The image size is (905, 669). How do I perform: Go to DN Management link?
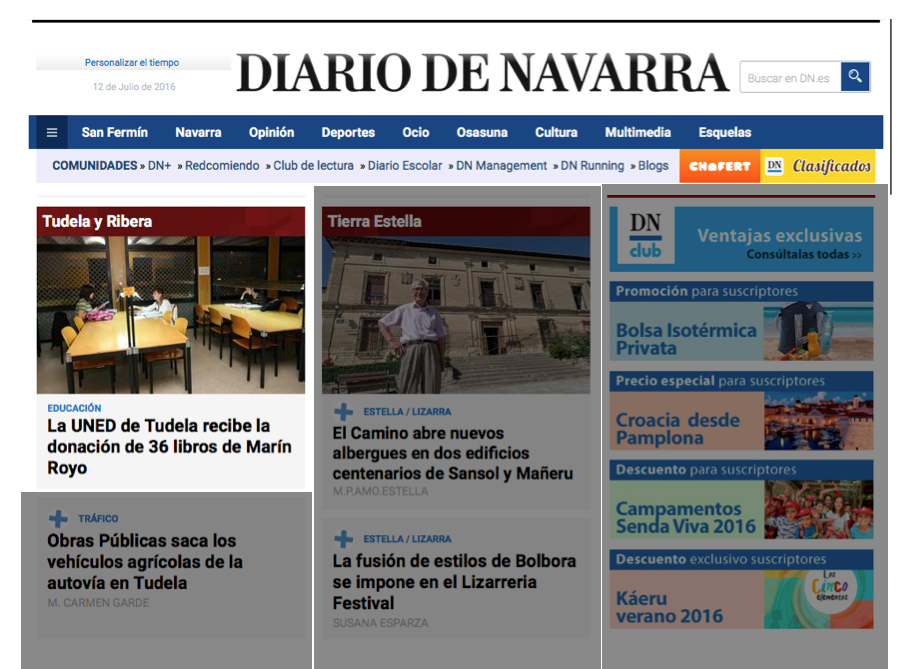coord(501,166)
